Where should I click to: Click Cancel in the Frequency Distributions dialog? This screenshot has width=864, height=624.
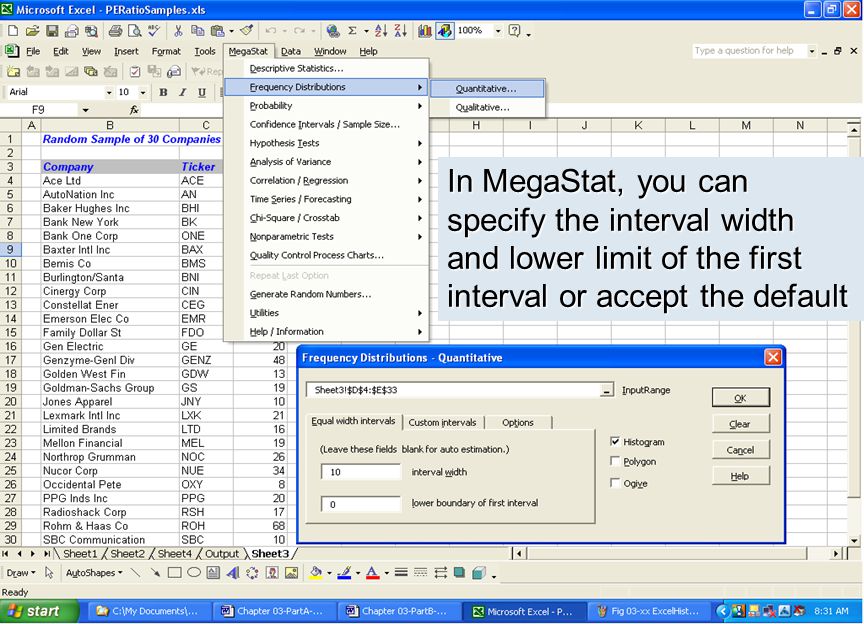click(740, 450)
